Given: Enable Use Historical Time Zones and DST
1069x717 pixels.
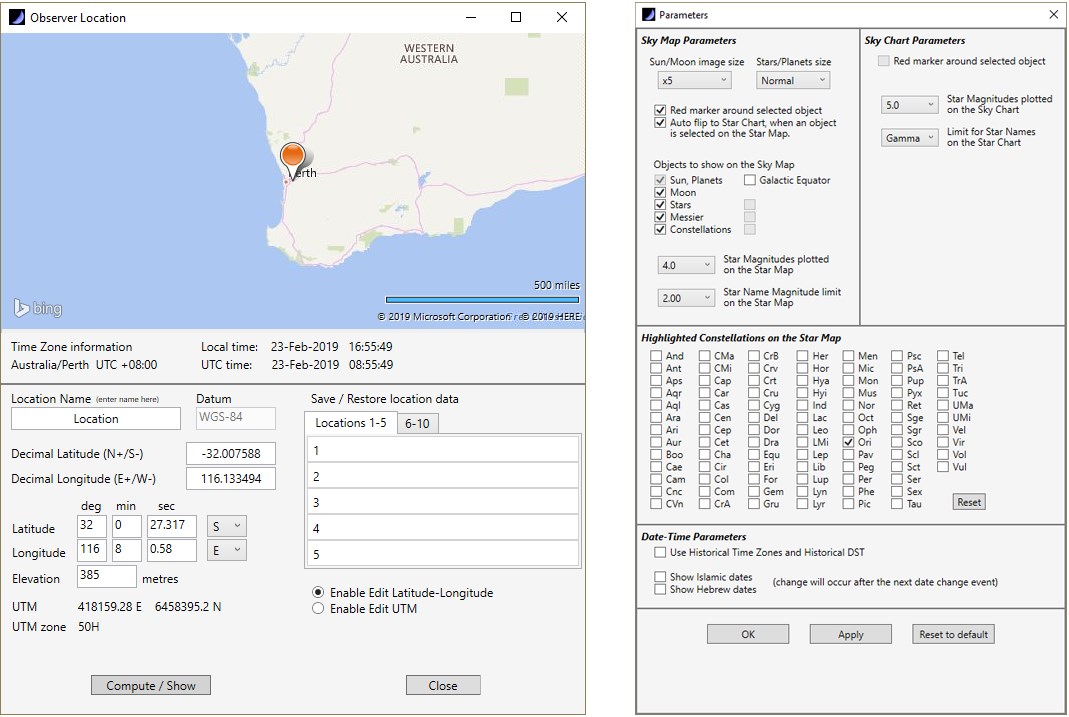Looking at the screenshot, I should coord(660,552).
